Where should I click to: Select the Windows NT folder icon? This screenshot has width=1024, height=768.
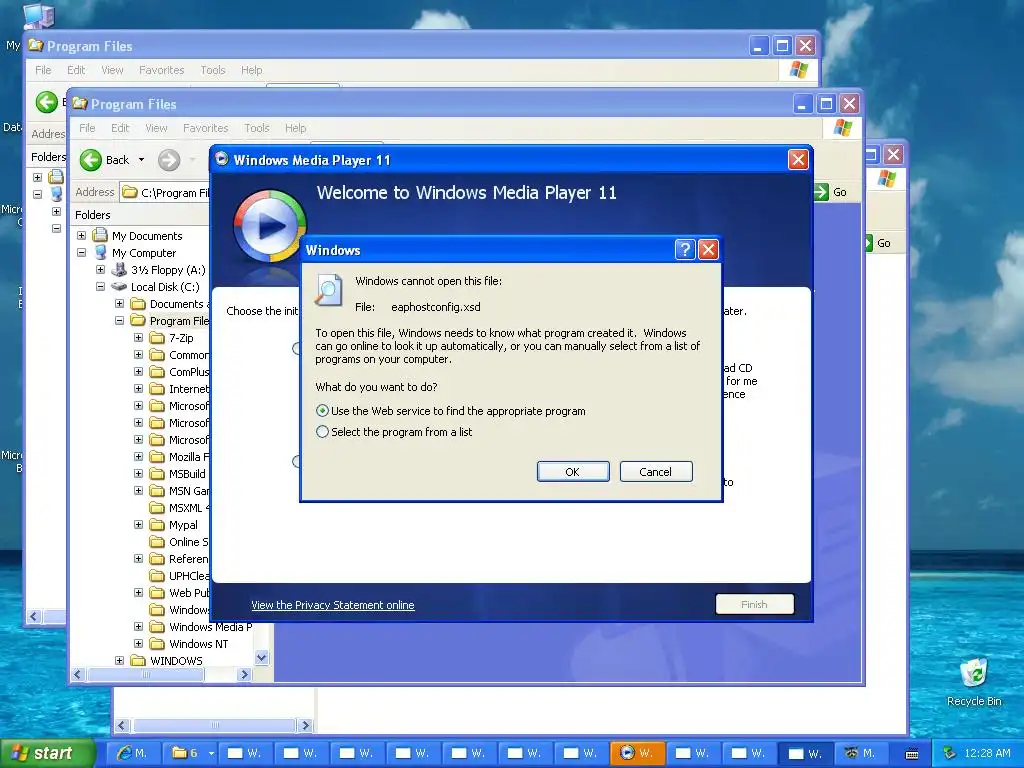[x=157, y=643]
